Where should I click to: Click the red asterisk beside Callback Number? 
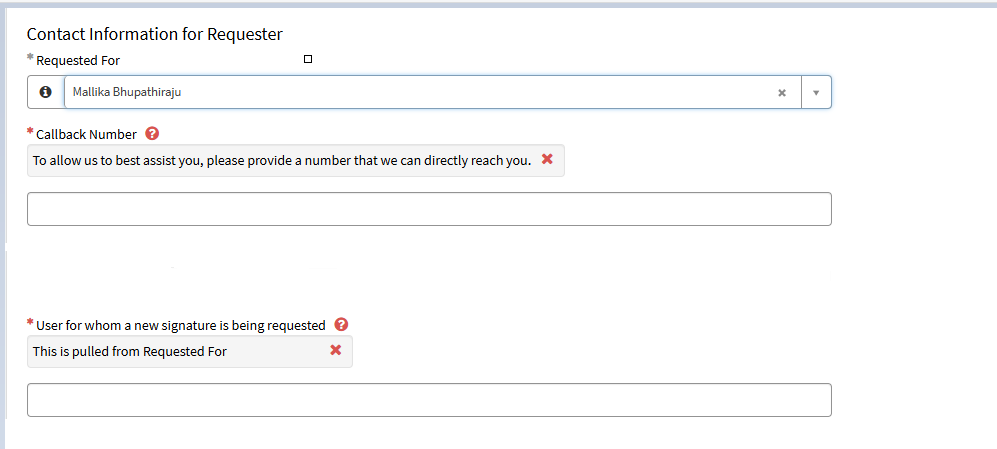30,132
